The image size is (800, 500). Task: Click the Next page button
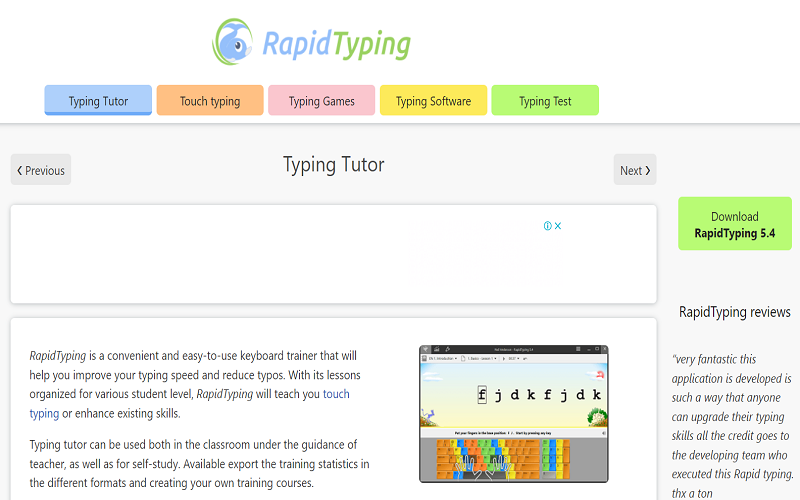tap(635, 170)
